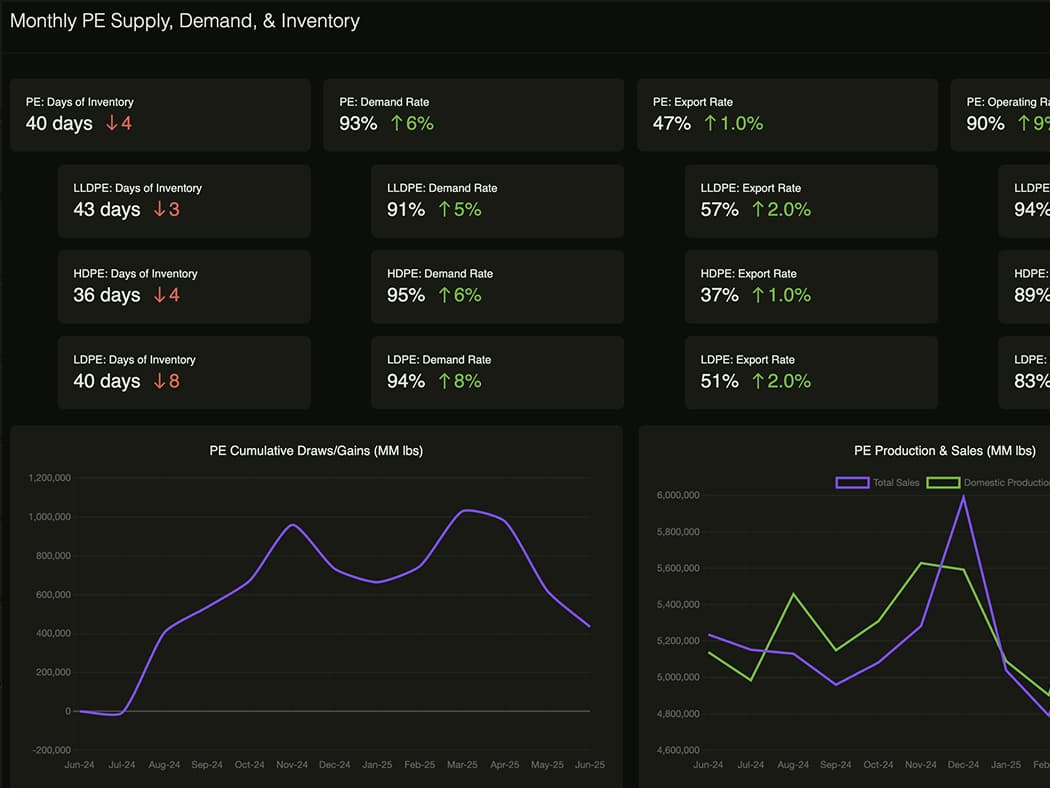
Task: Click the PE Production & Sales chart title
Action: [944, 451]
